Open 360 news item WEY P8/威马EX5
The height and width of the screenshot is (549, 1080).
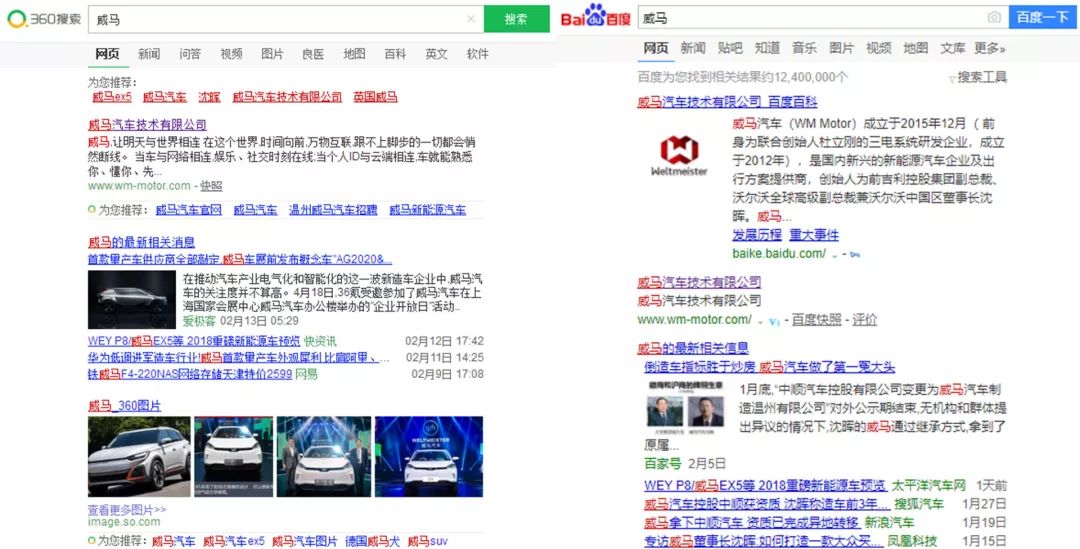click(194, 341)
